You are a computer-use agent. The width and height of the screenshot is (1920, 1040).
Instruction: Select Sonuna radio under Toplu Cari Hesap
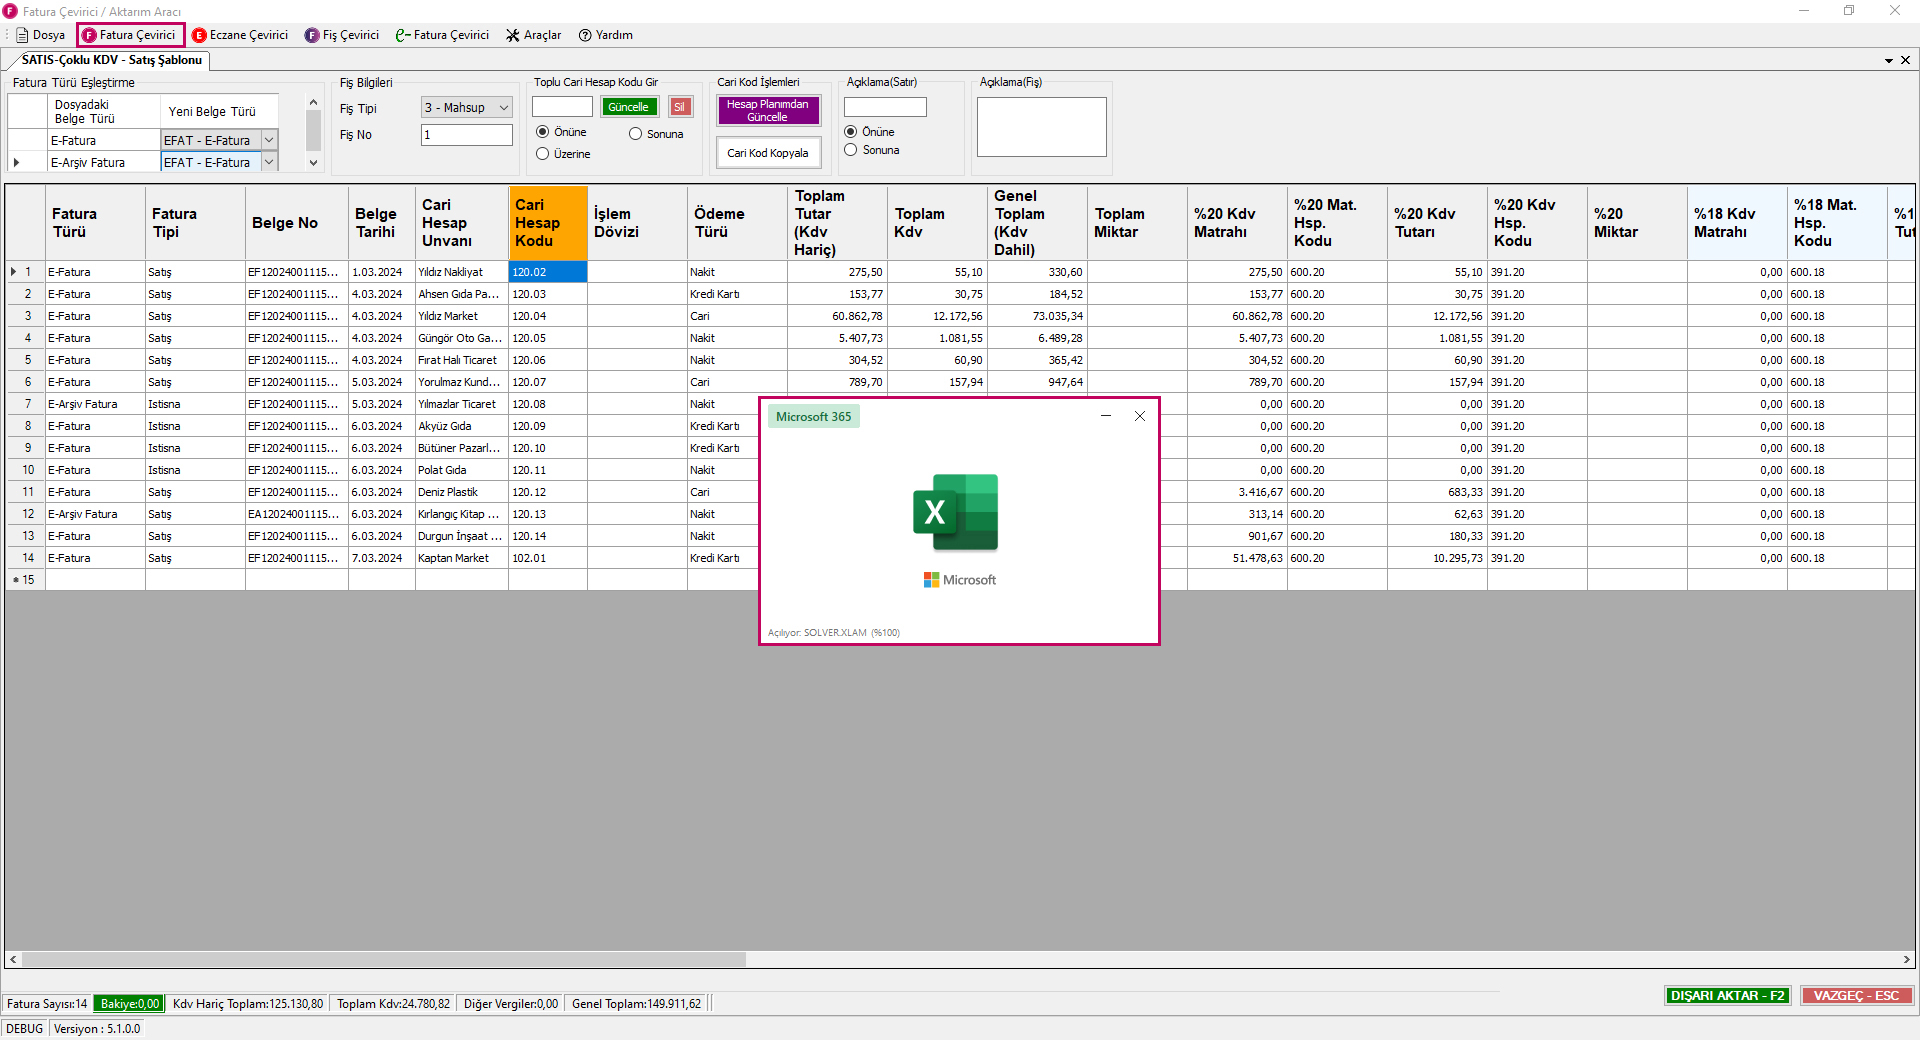click(x=635, y=134)
